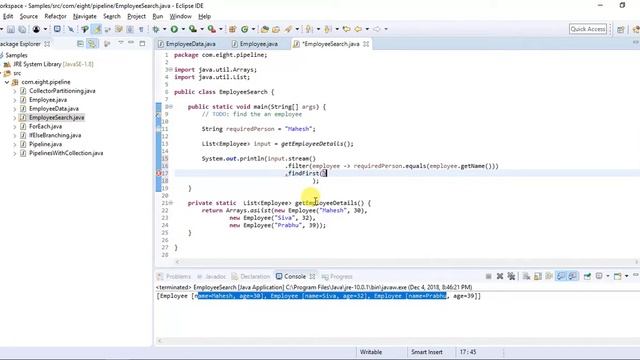The width and height of the screenshot is (640, 360).
Task: Select PipelinesWithCollection.java in Package Explorer
Action: pyautogui.click(x=66, y=153)
